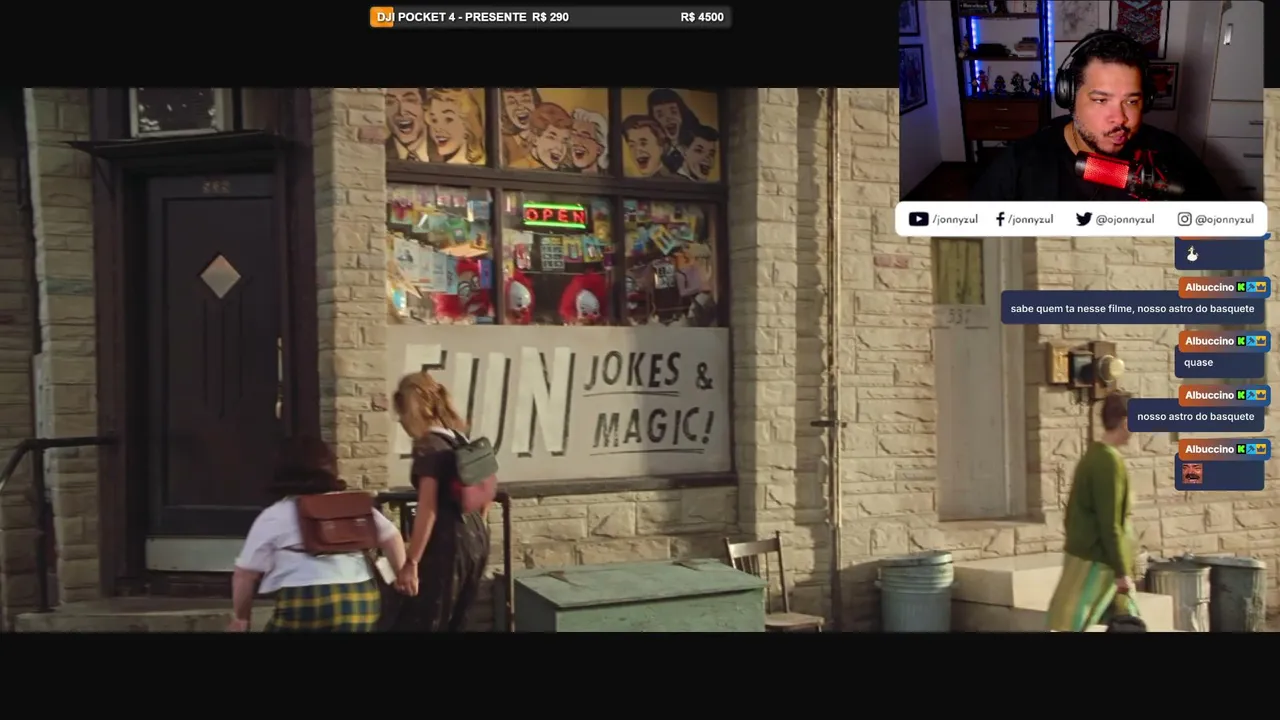The image size is (1280, 720).
Task: Click the chat message 'sabe quem ta nesse filme, nosso astro do basquete'
Action: tap(1132, 309)
